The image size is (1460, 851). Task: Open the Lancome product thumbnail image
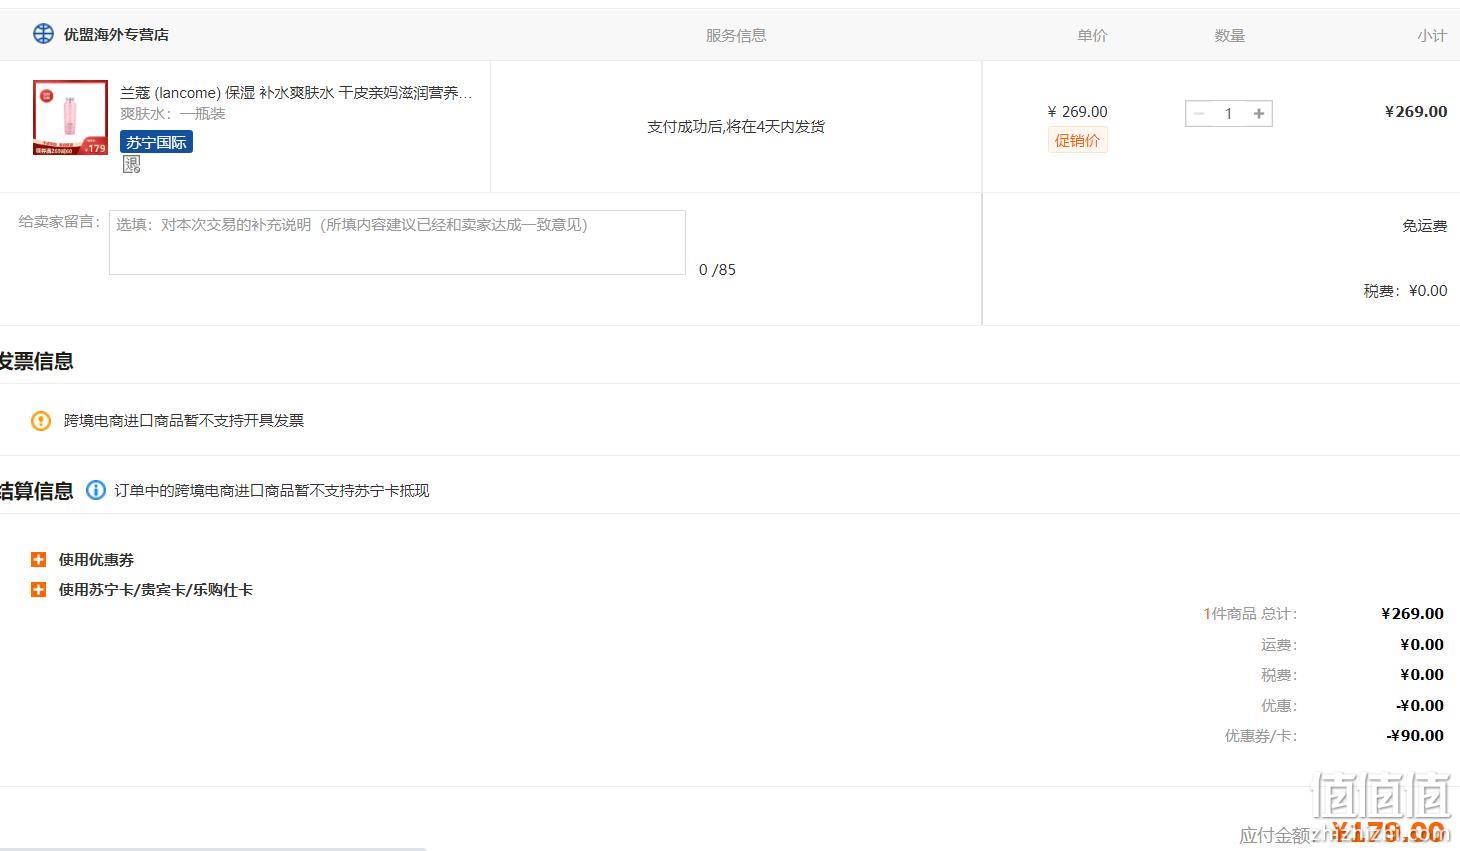pyautogui.click(x=70, y=118)
